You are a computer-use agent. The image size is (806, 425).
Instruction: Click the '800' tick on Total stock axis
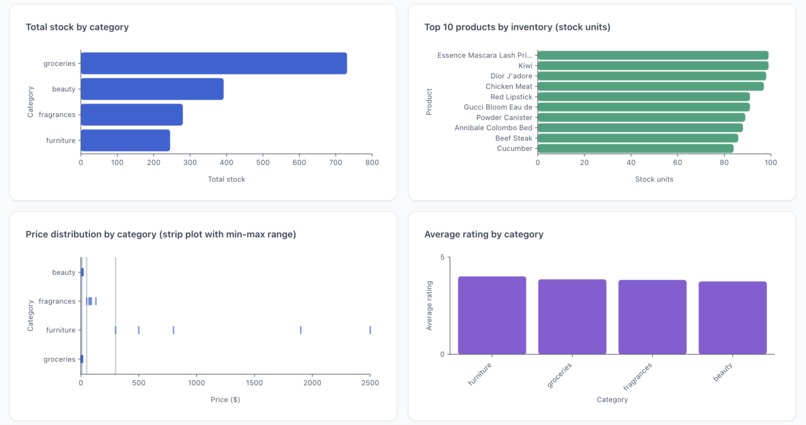pos(372,162)
